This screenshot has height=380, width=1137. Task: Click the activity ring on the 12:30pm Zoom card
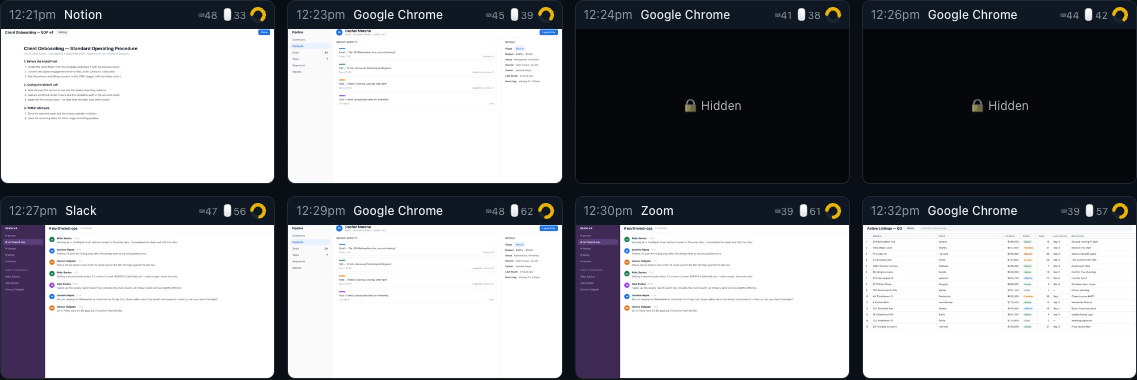pyautogui.click(x=832, y=211)
